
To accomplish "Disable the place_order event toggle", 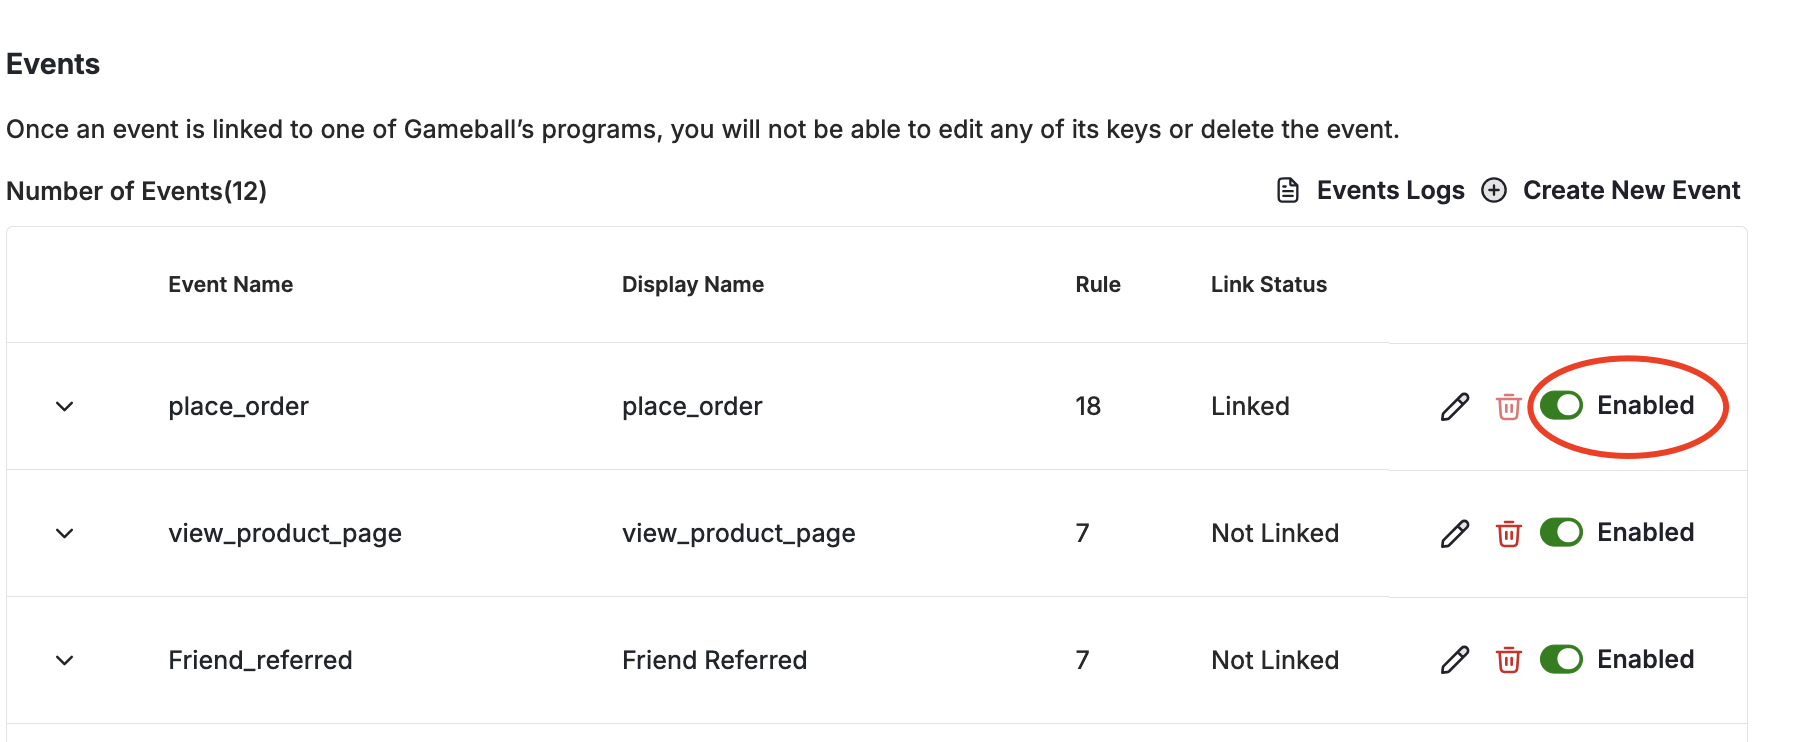I will coord(1561,405).
